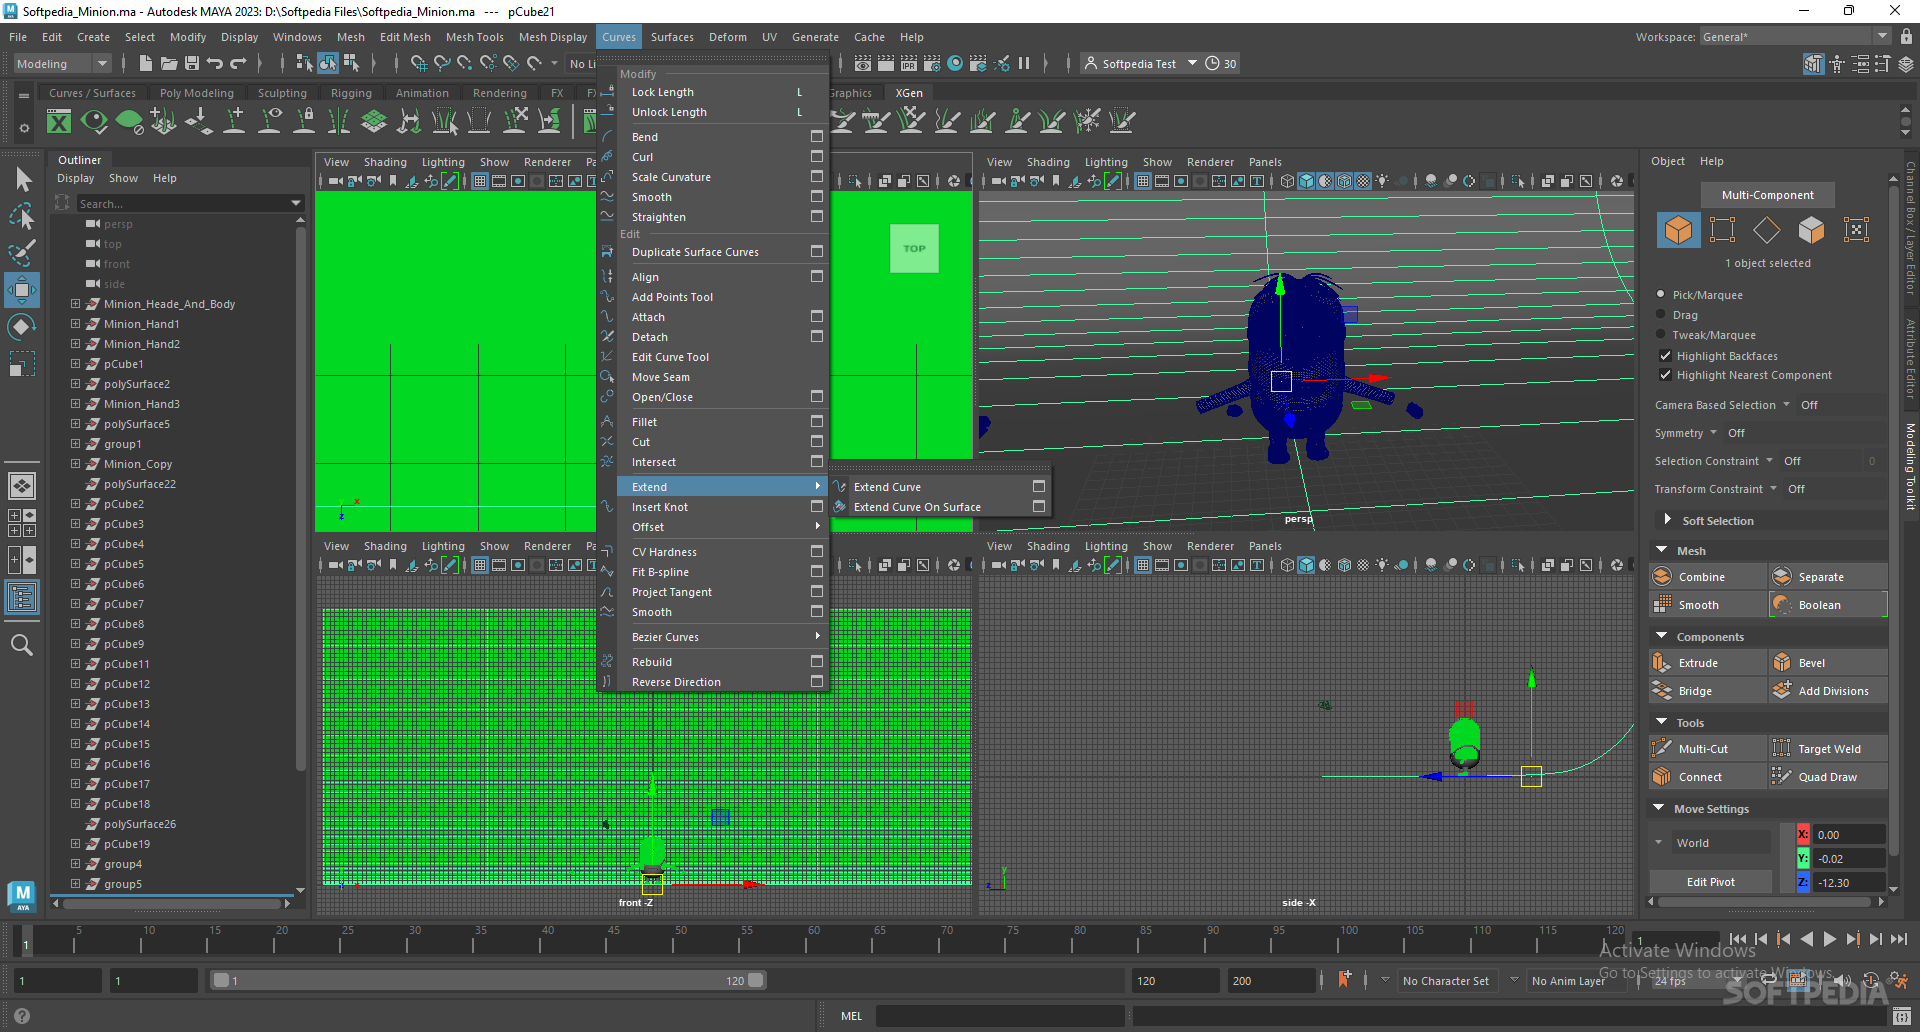Expand Minion_Heade_And_Body node in Outliner
Image resolution: width=1920 pixels, height=1032 pixels.
(75, 303)
